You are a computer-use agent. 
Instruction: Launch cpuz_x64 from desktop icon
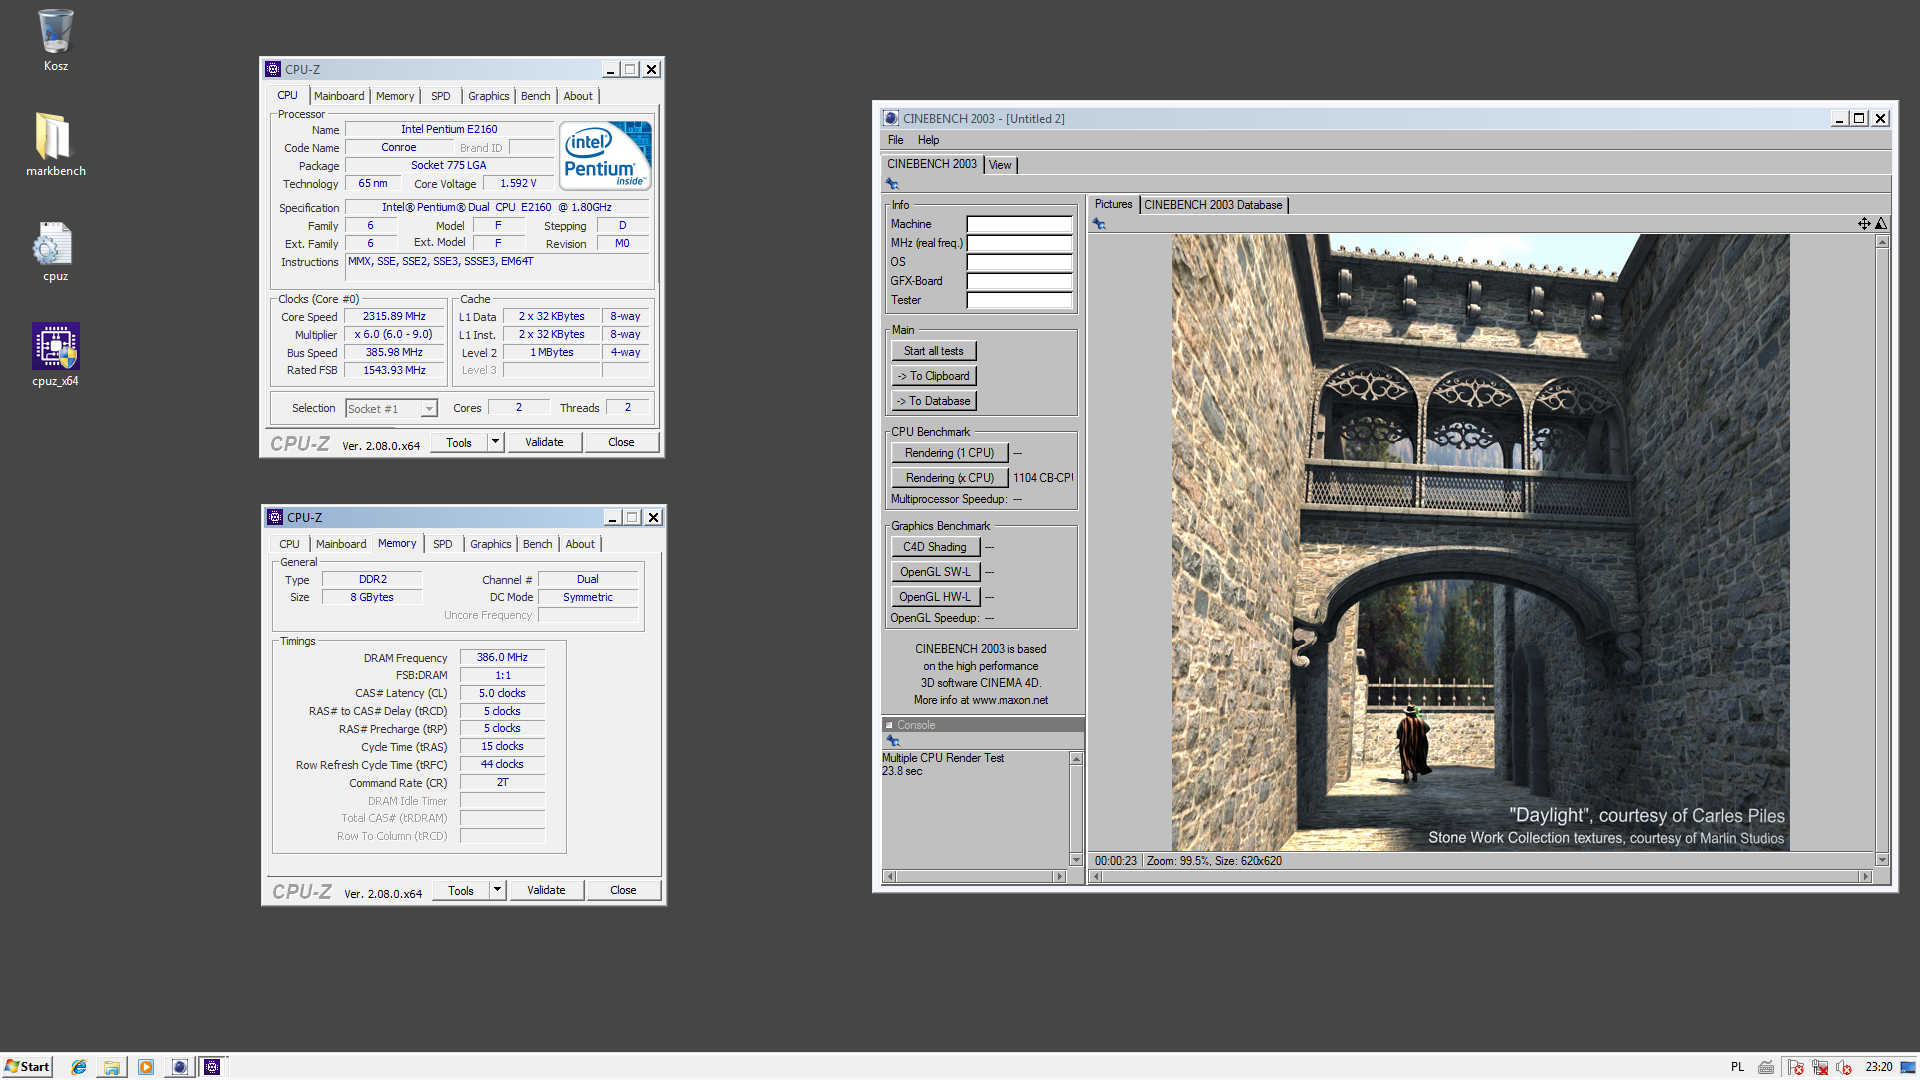coord(55,355)
